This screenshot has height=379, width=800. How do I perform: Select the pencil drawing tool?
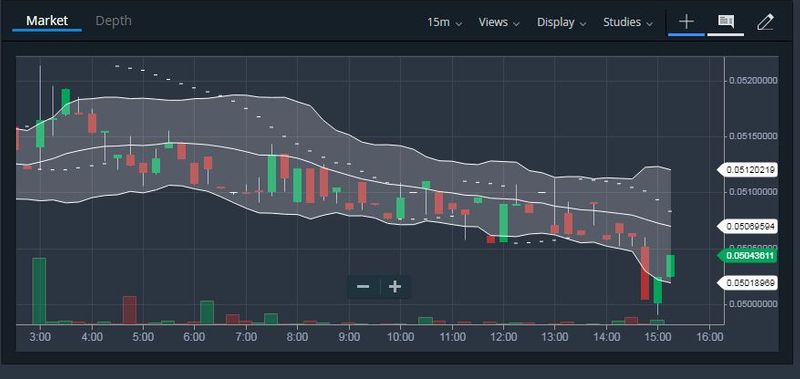(765, 22)
